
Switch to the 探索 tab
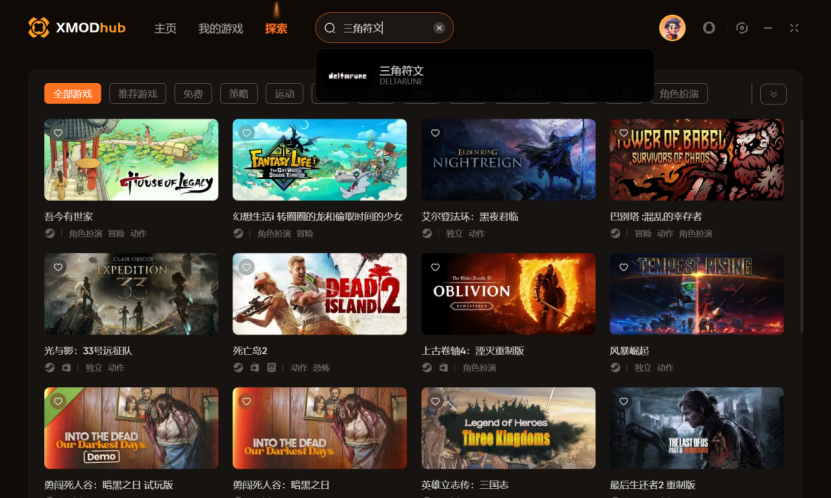(276, 29)
